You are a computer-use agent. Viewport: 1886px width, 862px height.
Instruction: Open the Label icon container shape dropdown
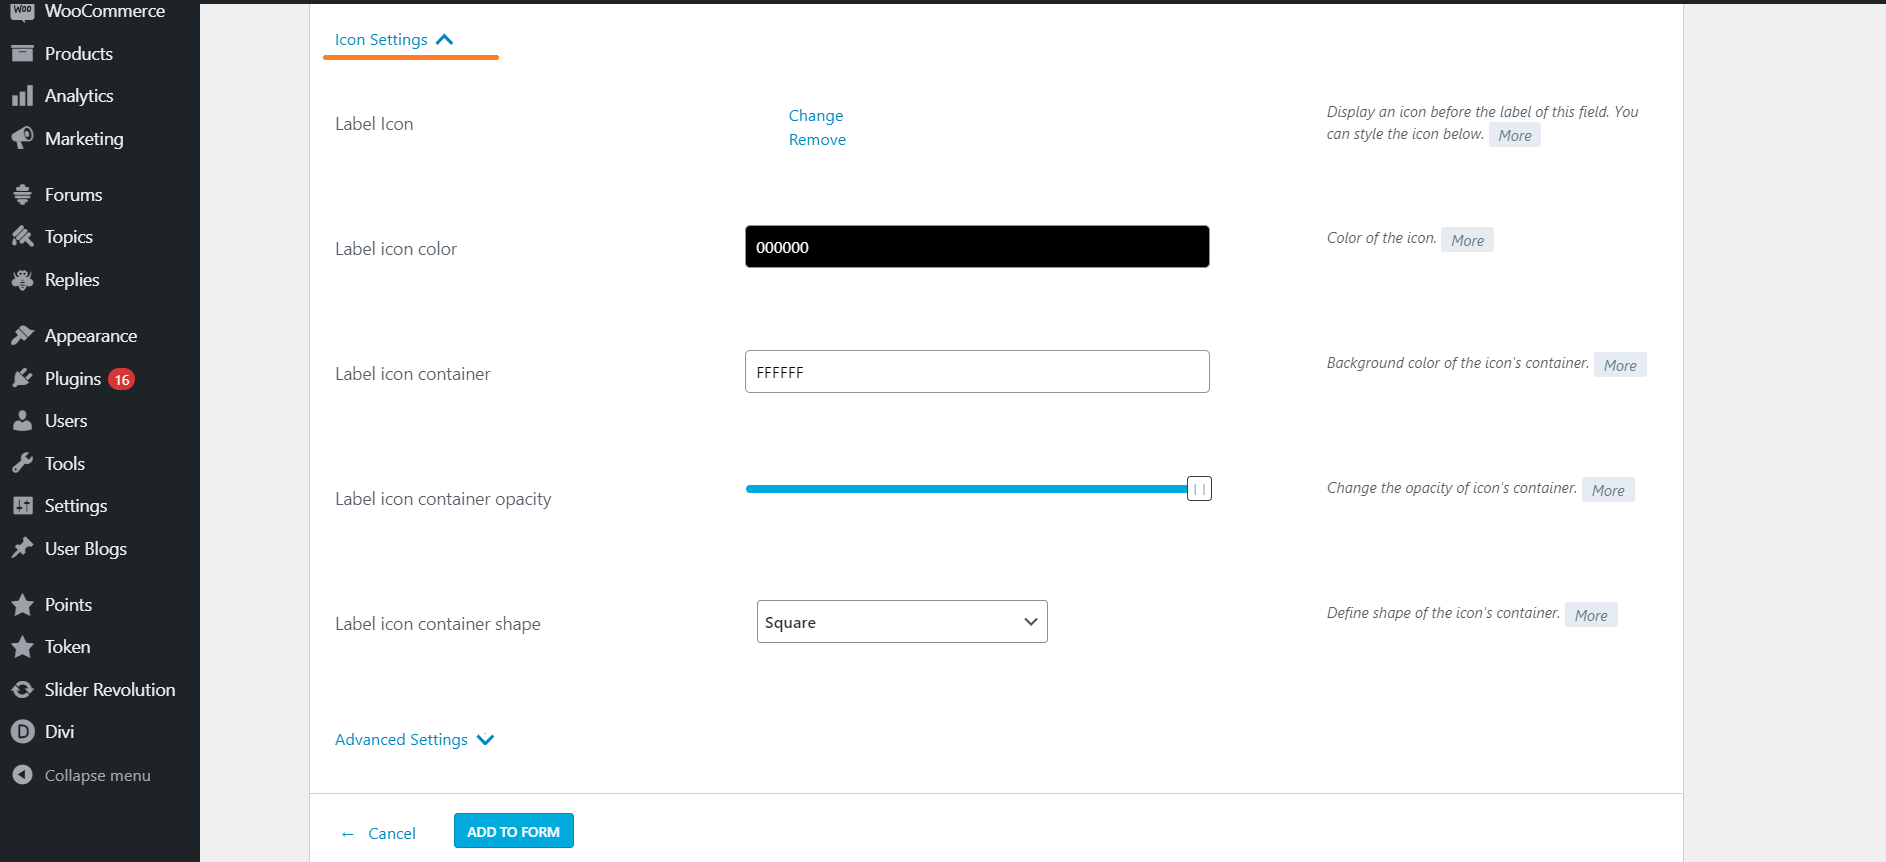tap(901, 622)
